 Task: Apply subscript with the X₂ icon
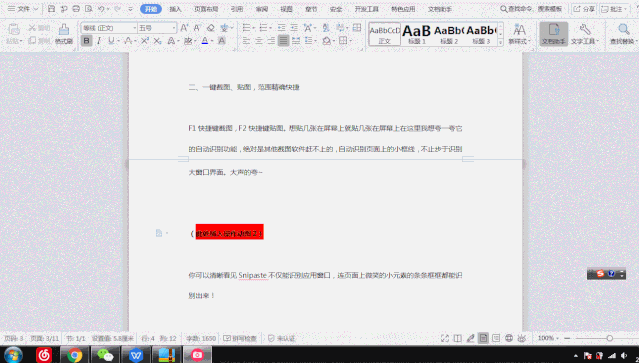tap(157, 41)
